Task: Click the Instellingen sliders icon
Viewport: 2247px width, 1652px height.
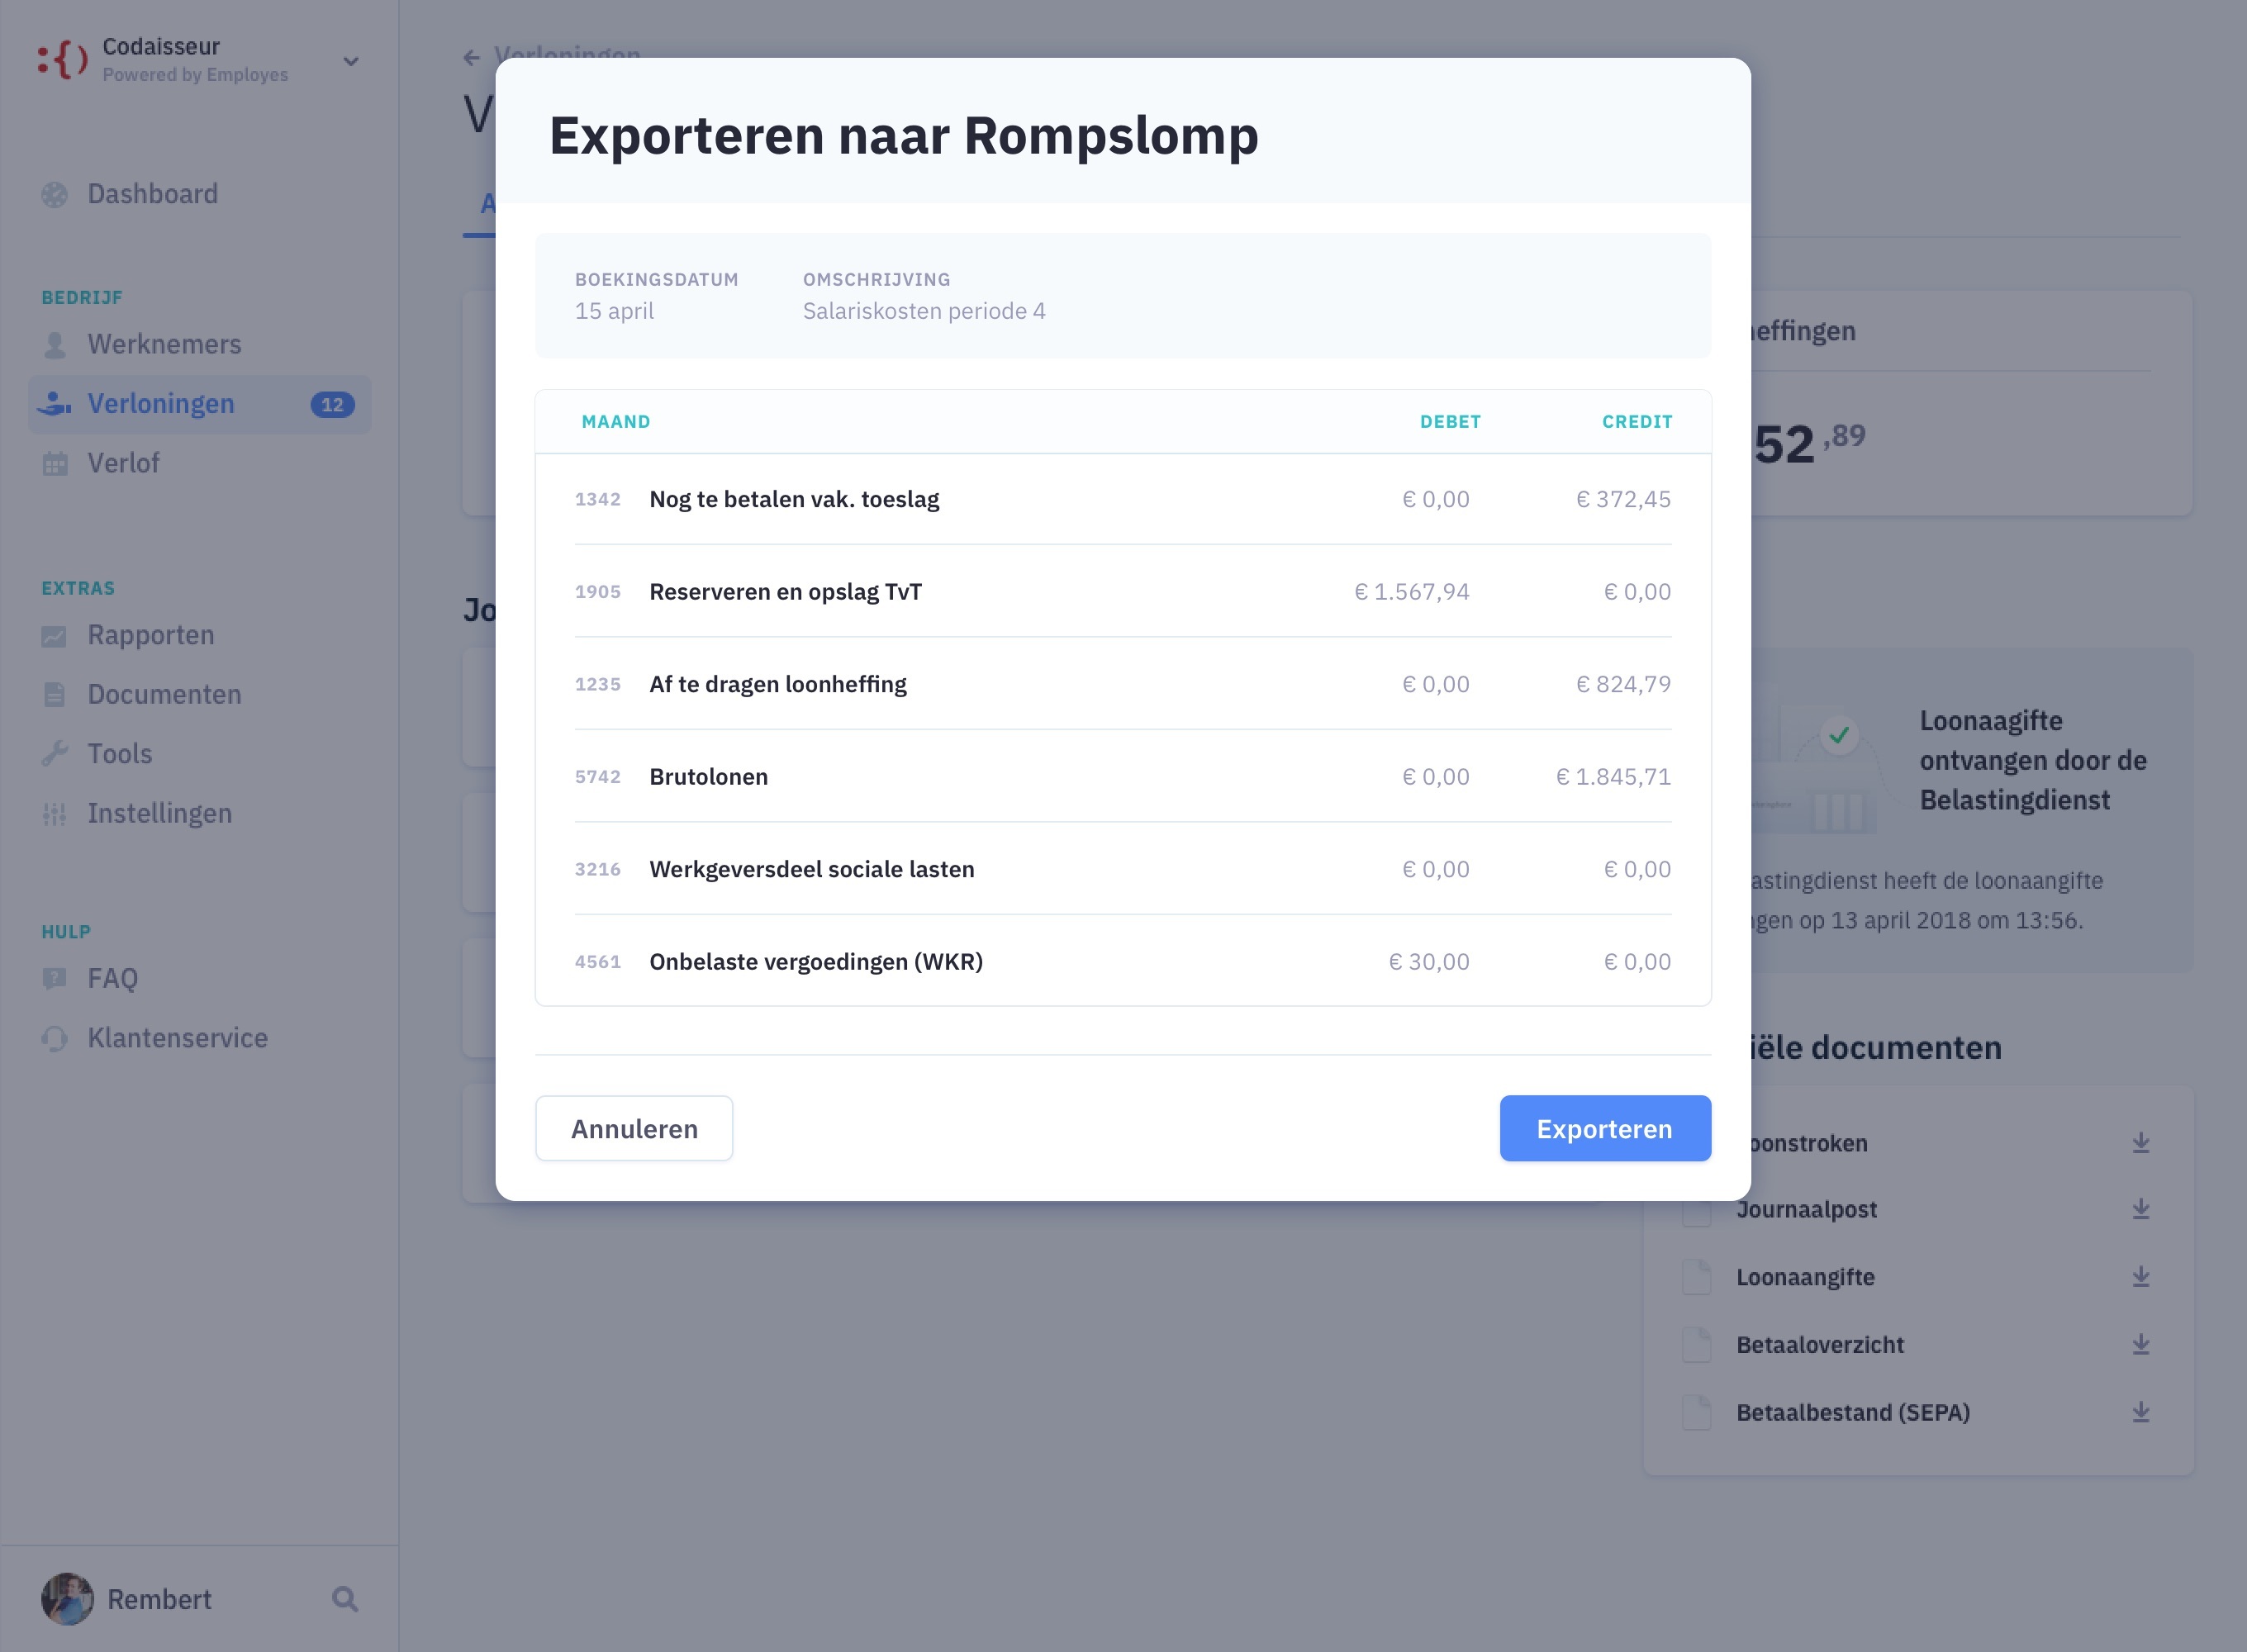Action: click(55, 814)
